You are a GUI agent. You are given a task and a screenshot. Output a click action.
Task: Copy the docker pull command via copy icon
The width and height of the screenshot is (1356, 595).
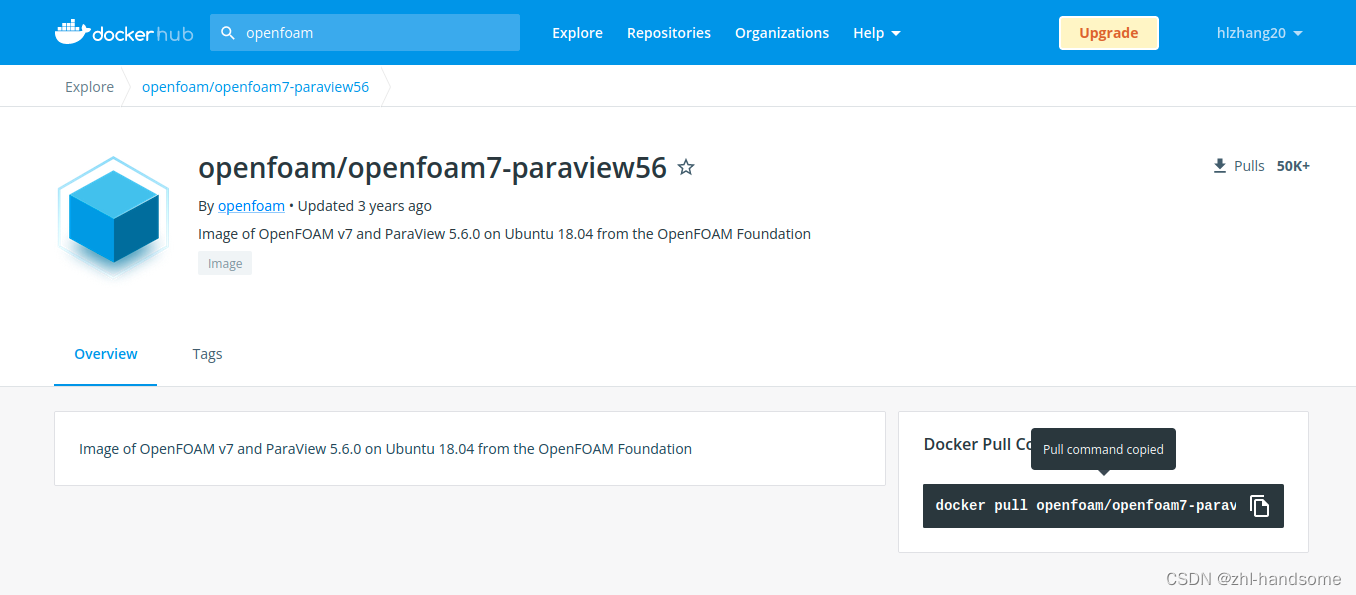pyautogui.click(x=1259, y=506)
